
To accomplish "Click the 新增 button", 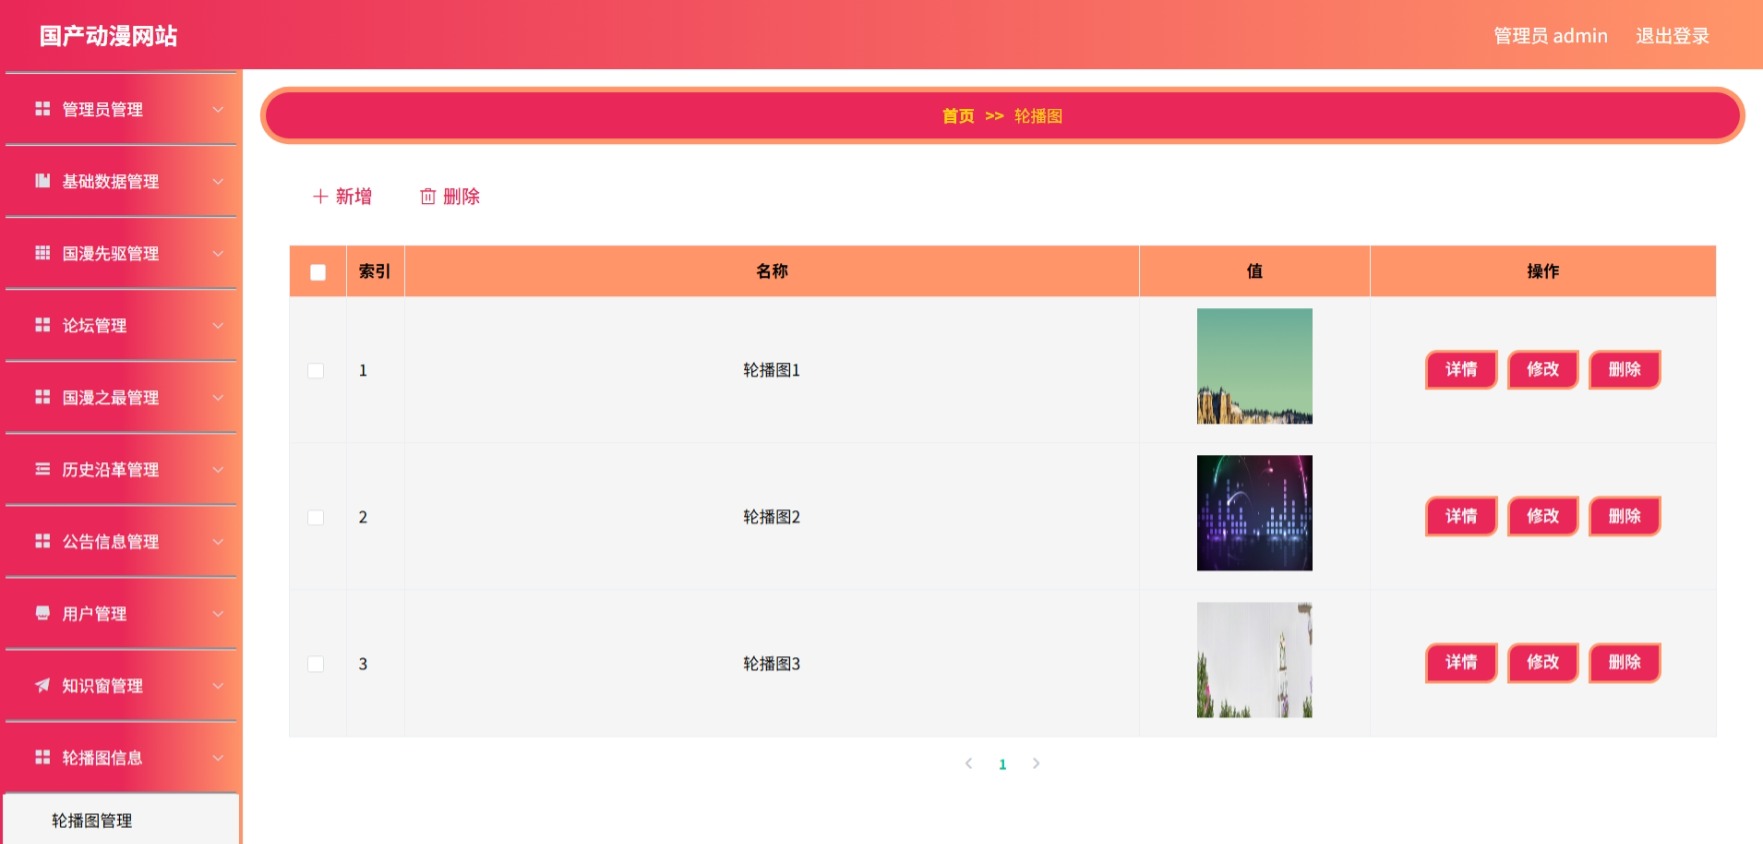I will coord(342,197).
